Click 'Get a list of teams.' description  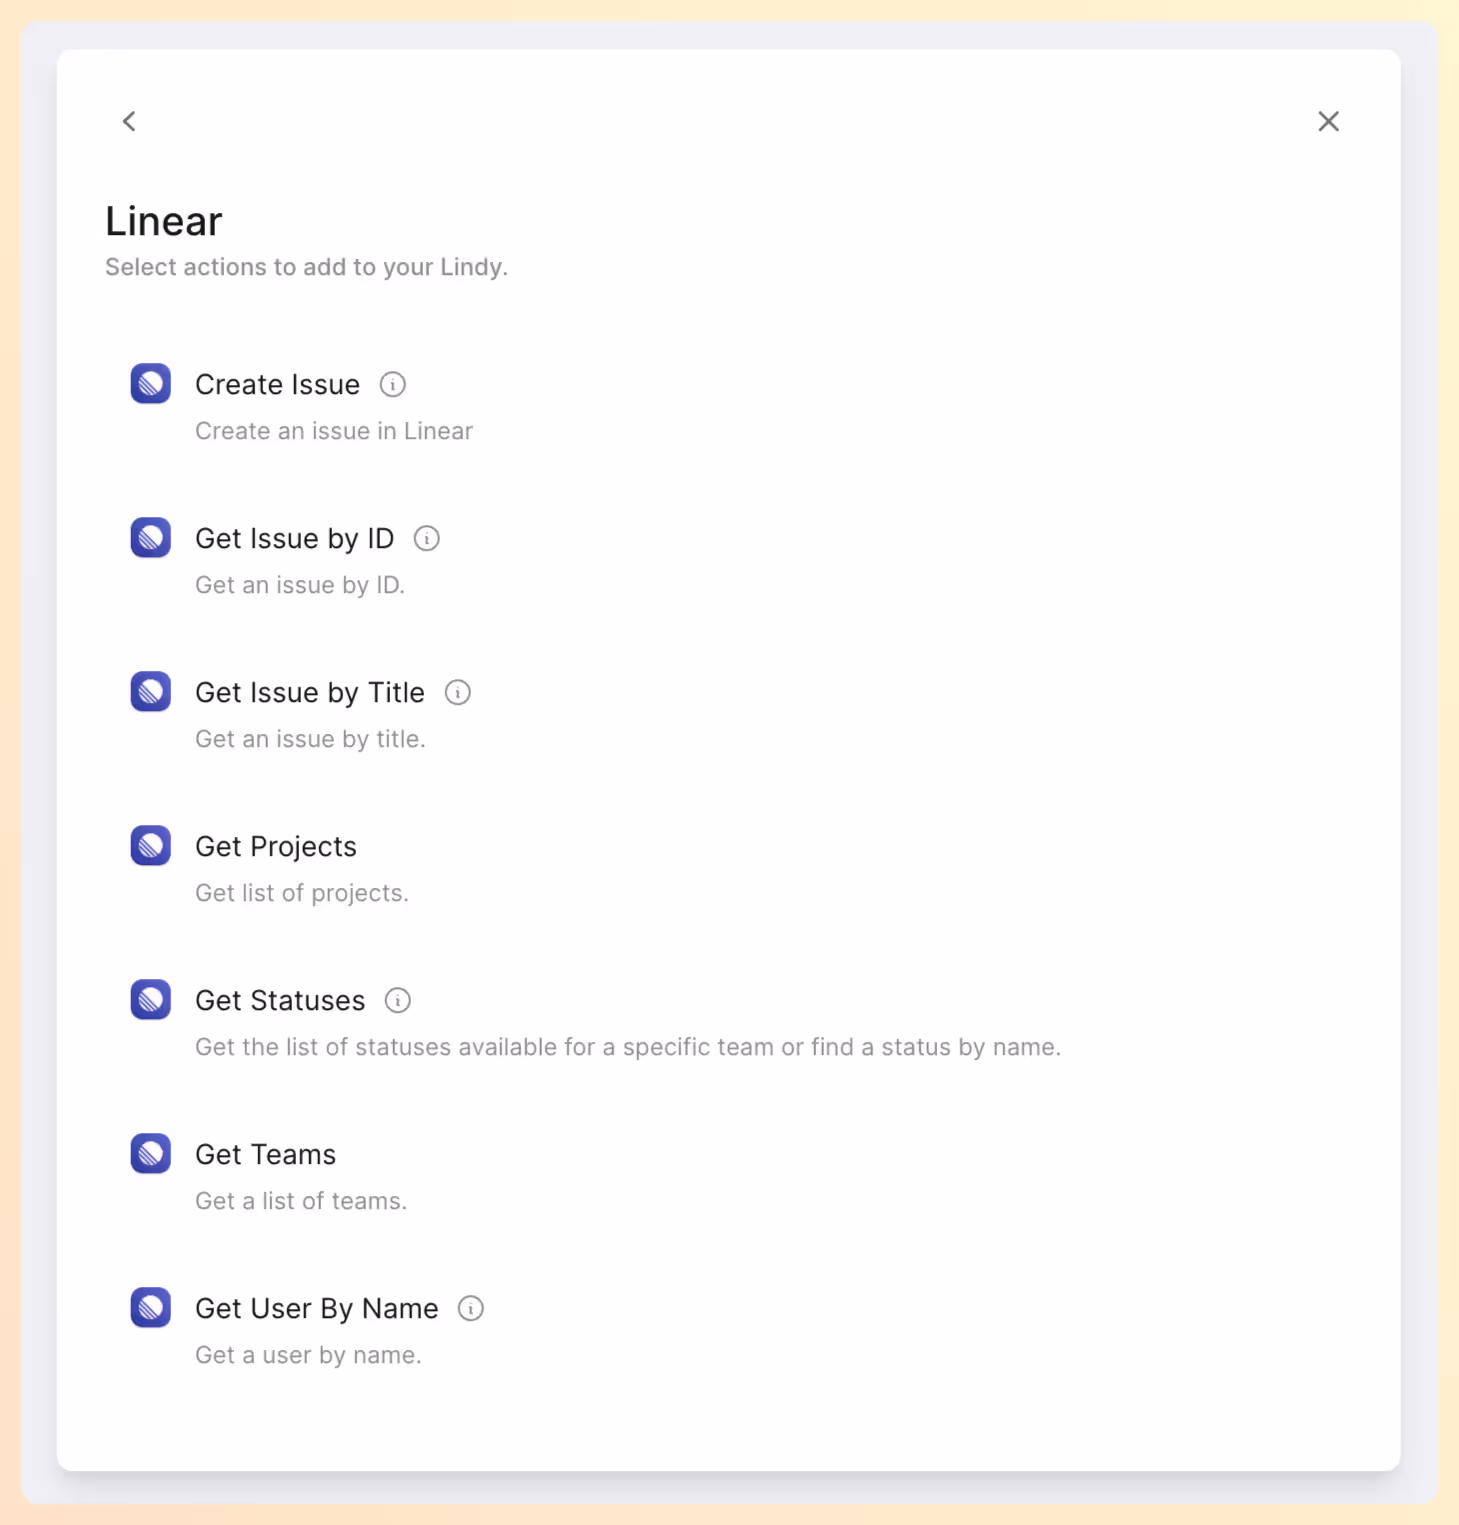[x=301, y=1201]
